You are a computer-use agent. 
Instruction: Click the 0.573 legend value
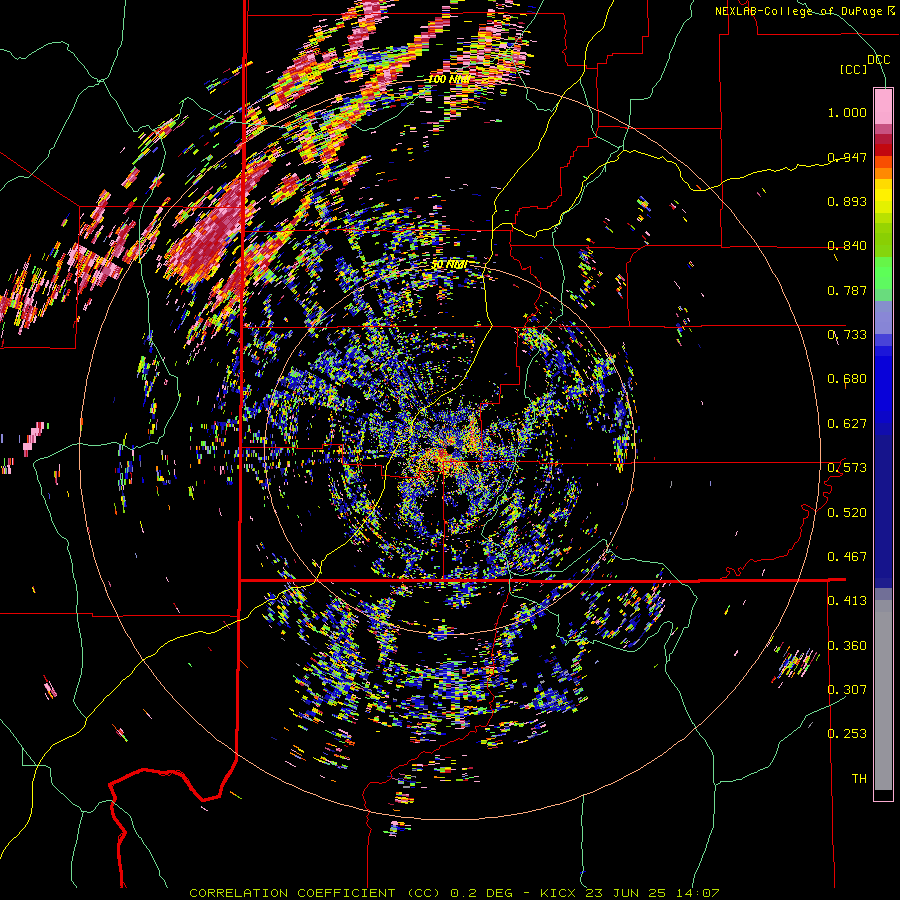pos(847,468)
